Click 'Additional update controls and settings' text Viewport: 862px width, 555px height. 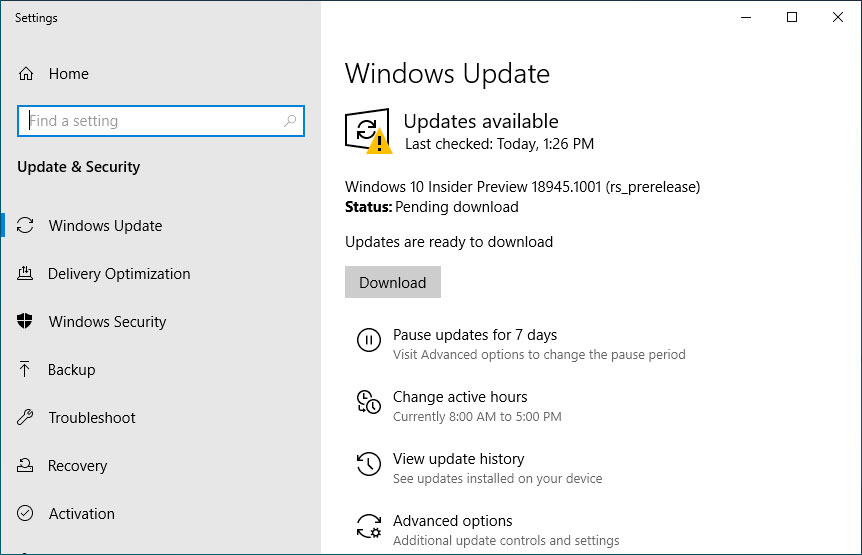[506, 541]
